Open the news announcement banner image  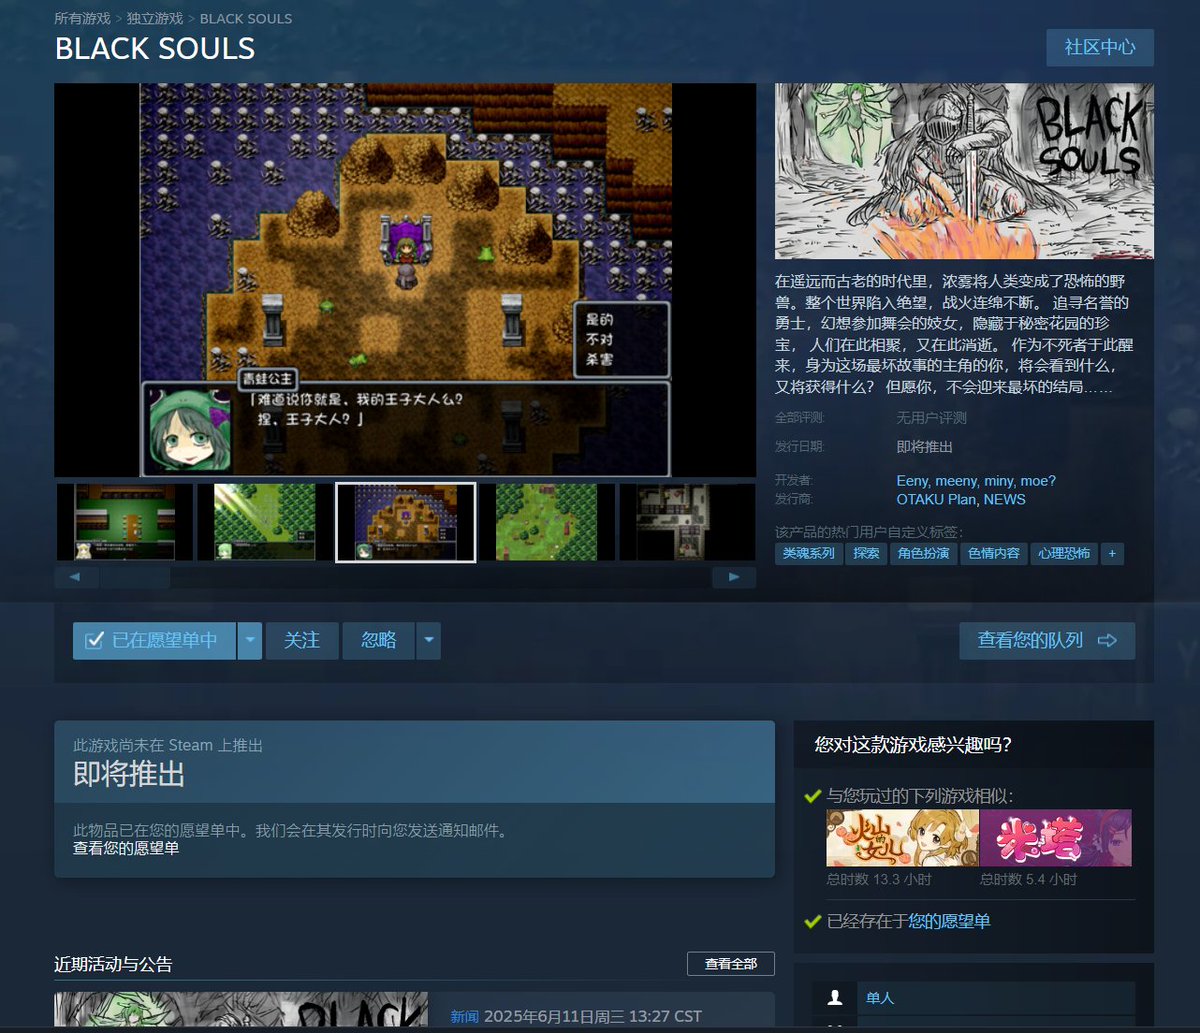pyautogui.click(x=241, y=1012)
